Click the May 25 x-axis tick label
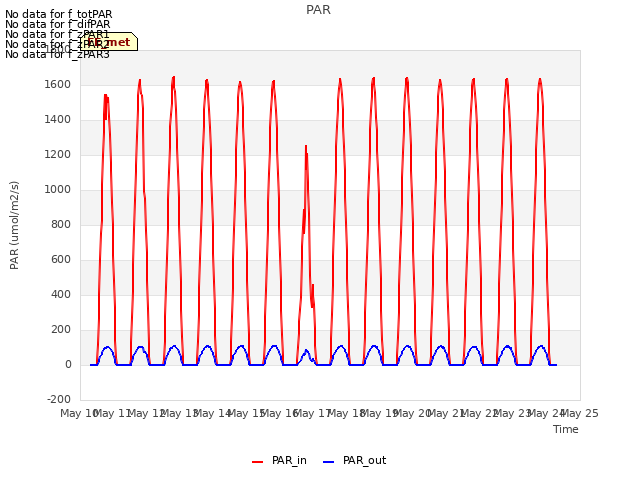Screen dimensions: 640x480 click(580, 413)
